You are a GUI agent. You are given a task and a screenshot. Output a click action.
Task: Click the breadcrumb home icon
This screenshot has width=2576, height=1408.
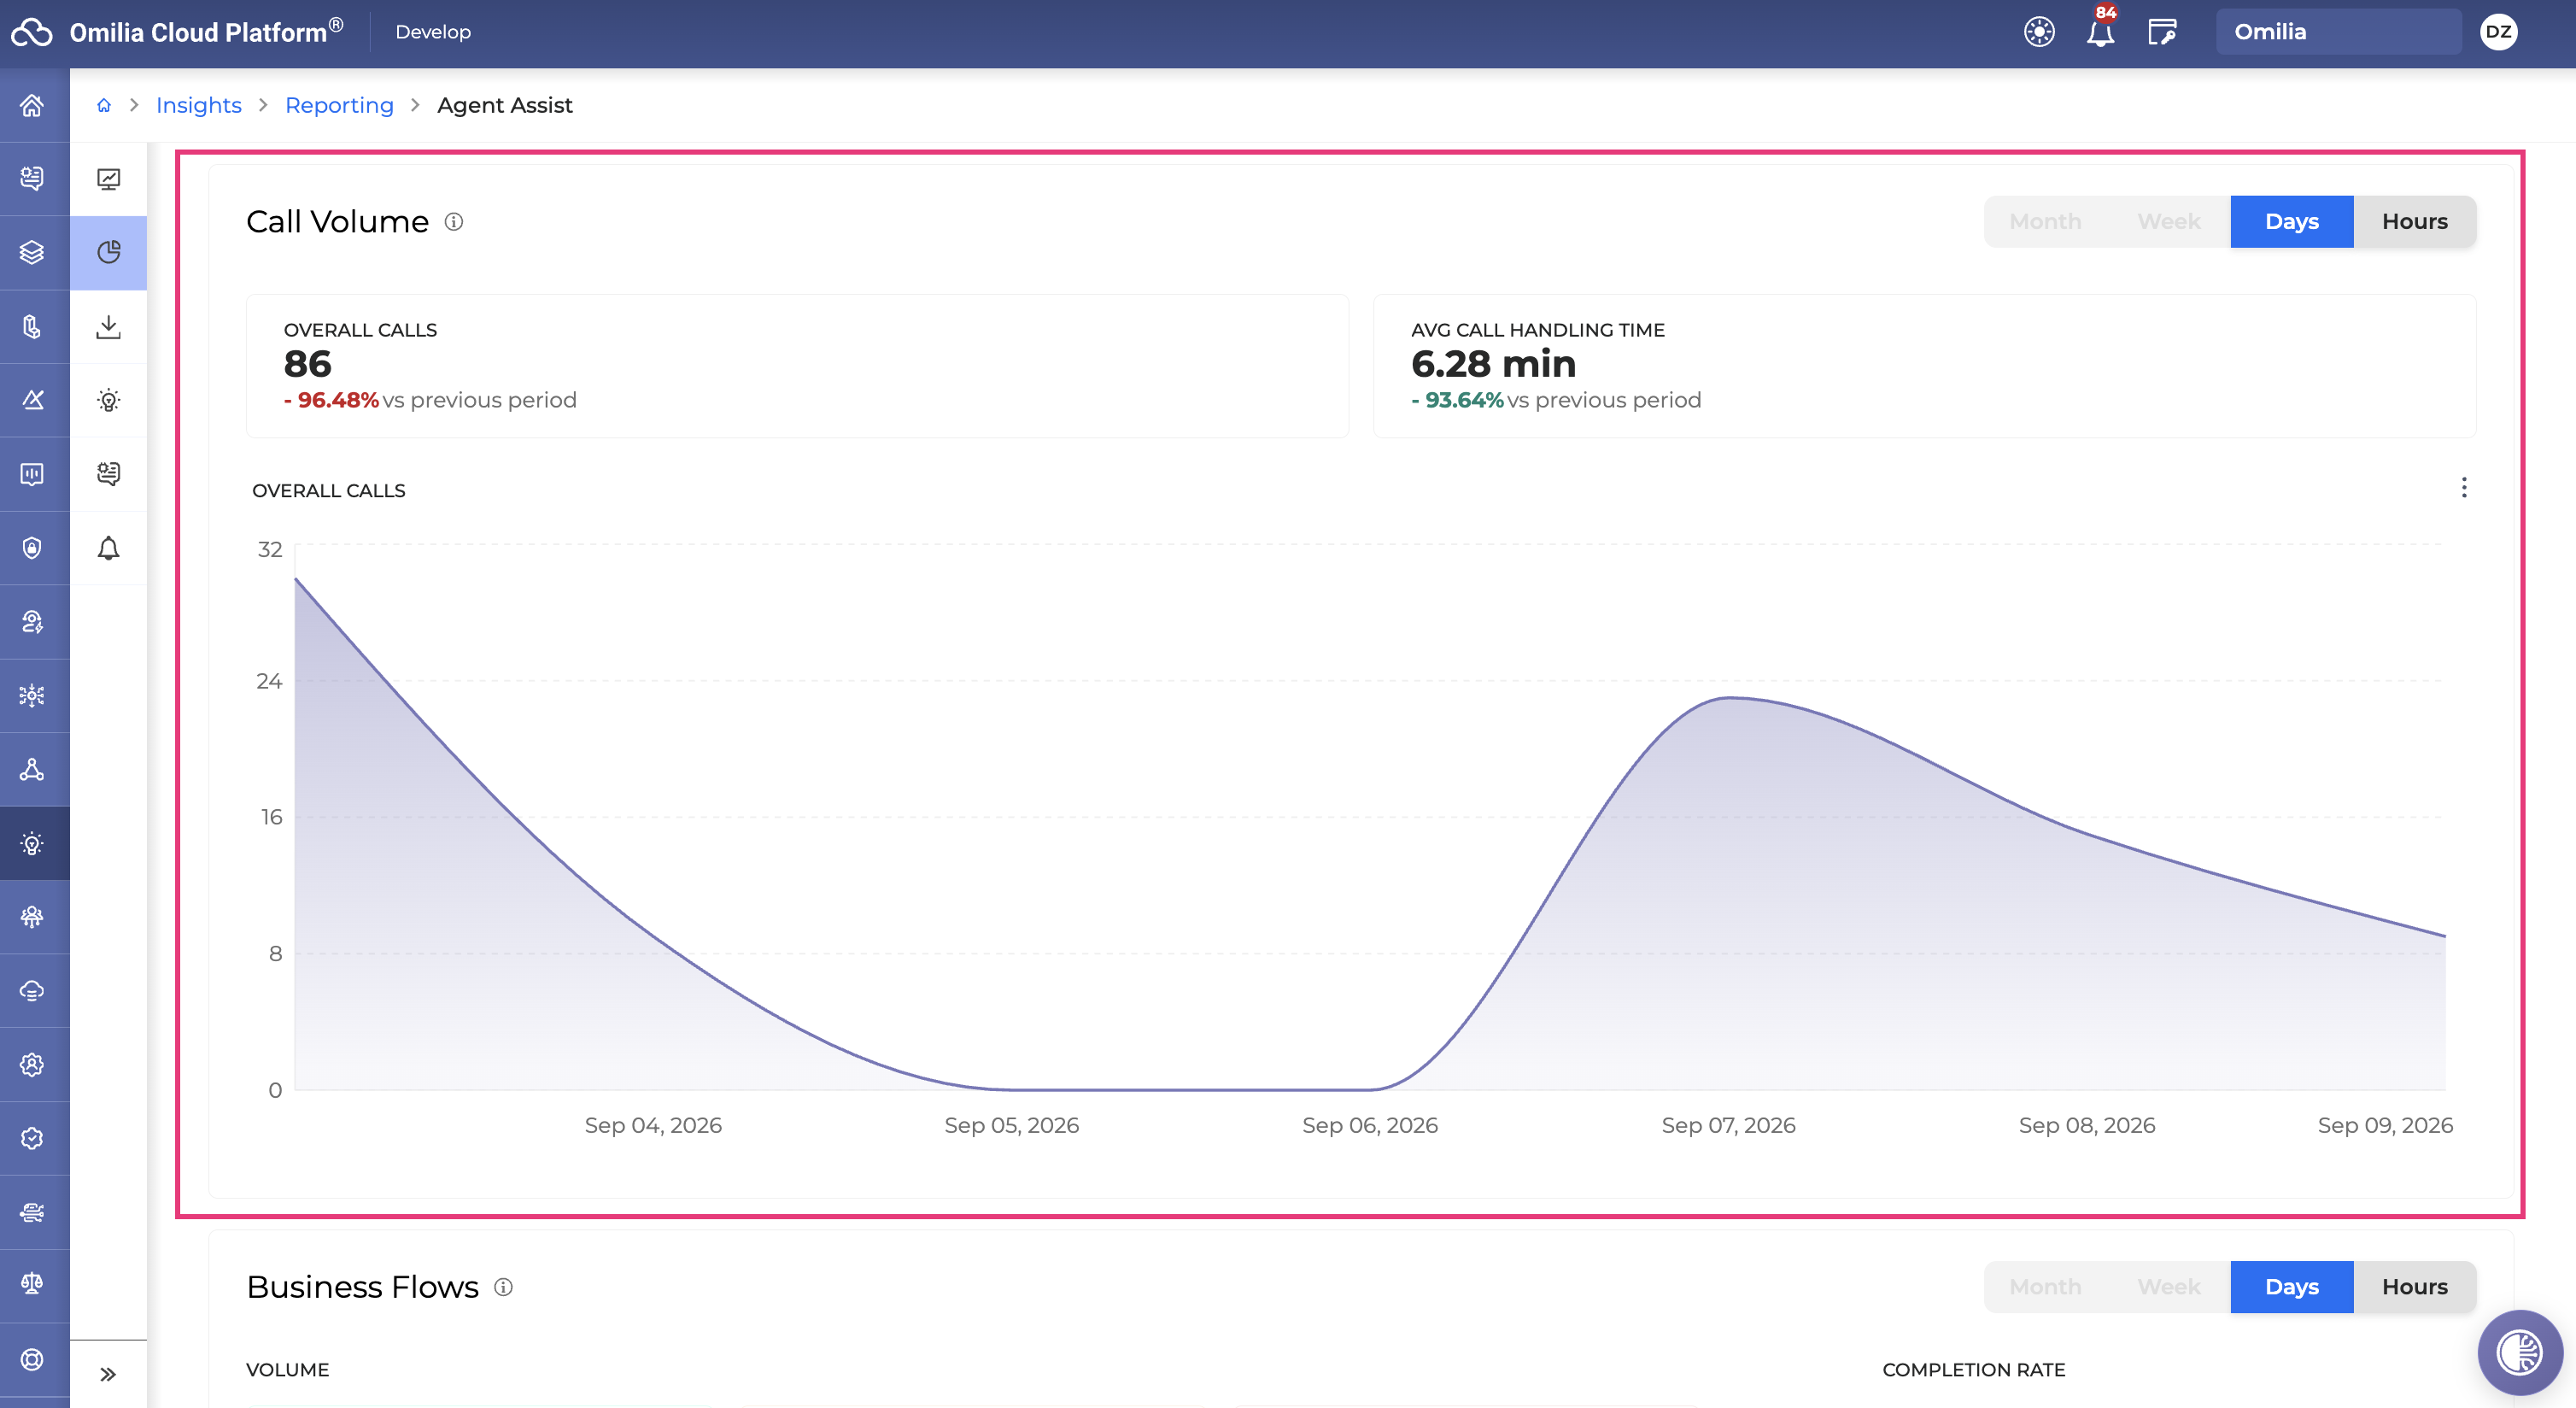pyautogui.click(x=104, y=105)
